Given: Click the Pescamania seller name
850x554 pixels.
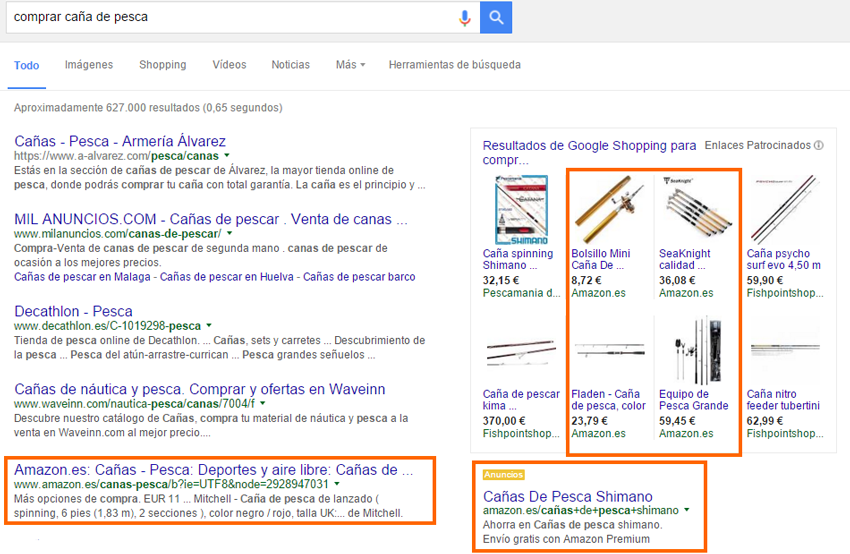Looking at the screenshot, I should [521, 293].
